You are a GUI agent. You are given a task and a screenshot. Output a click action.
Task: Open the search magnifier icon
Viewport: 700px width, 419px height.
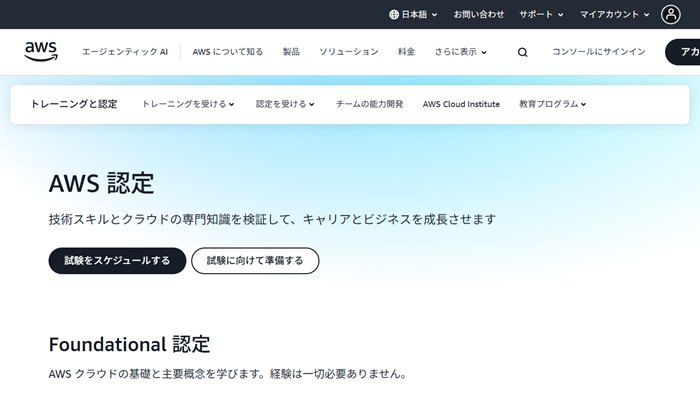522,52
